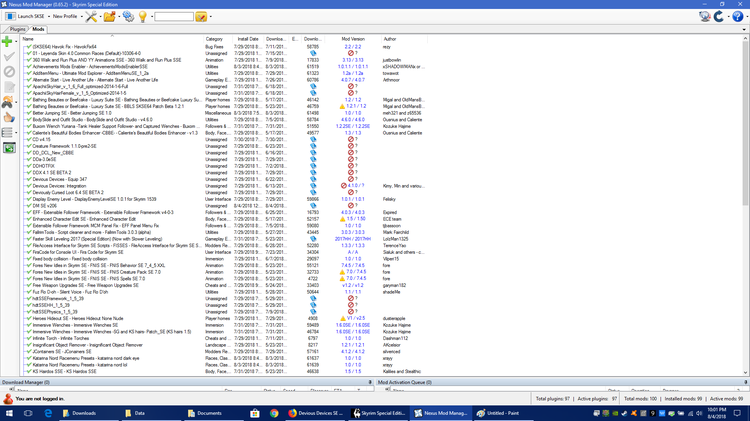Select the Infinite Torch mod row
The image size is (750, 421).
[225, 338]
